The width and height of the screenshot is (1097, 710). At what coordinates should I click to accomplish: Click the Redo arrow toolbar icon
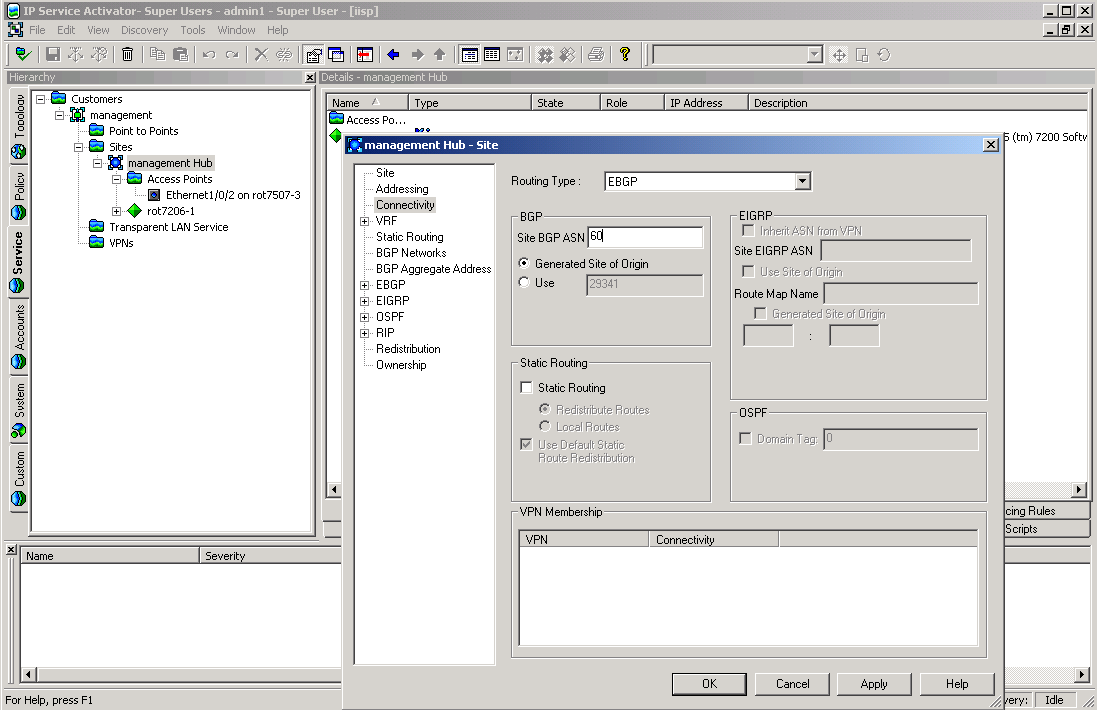tap(232, 55)
